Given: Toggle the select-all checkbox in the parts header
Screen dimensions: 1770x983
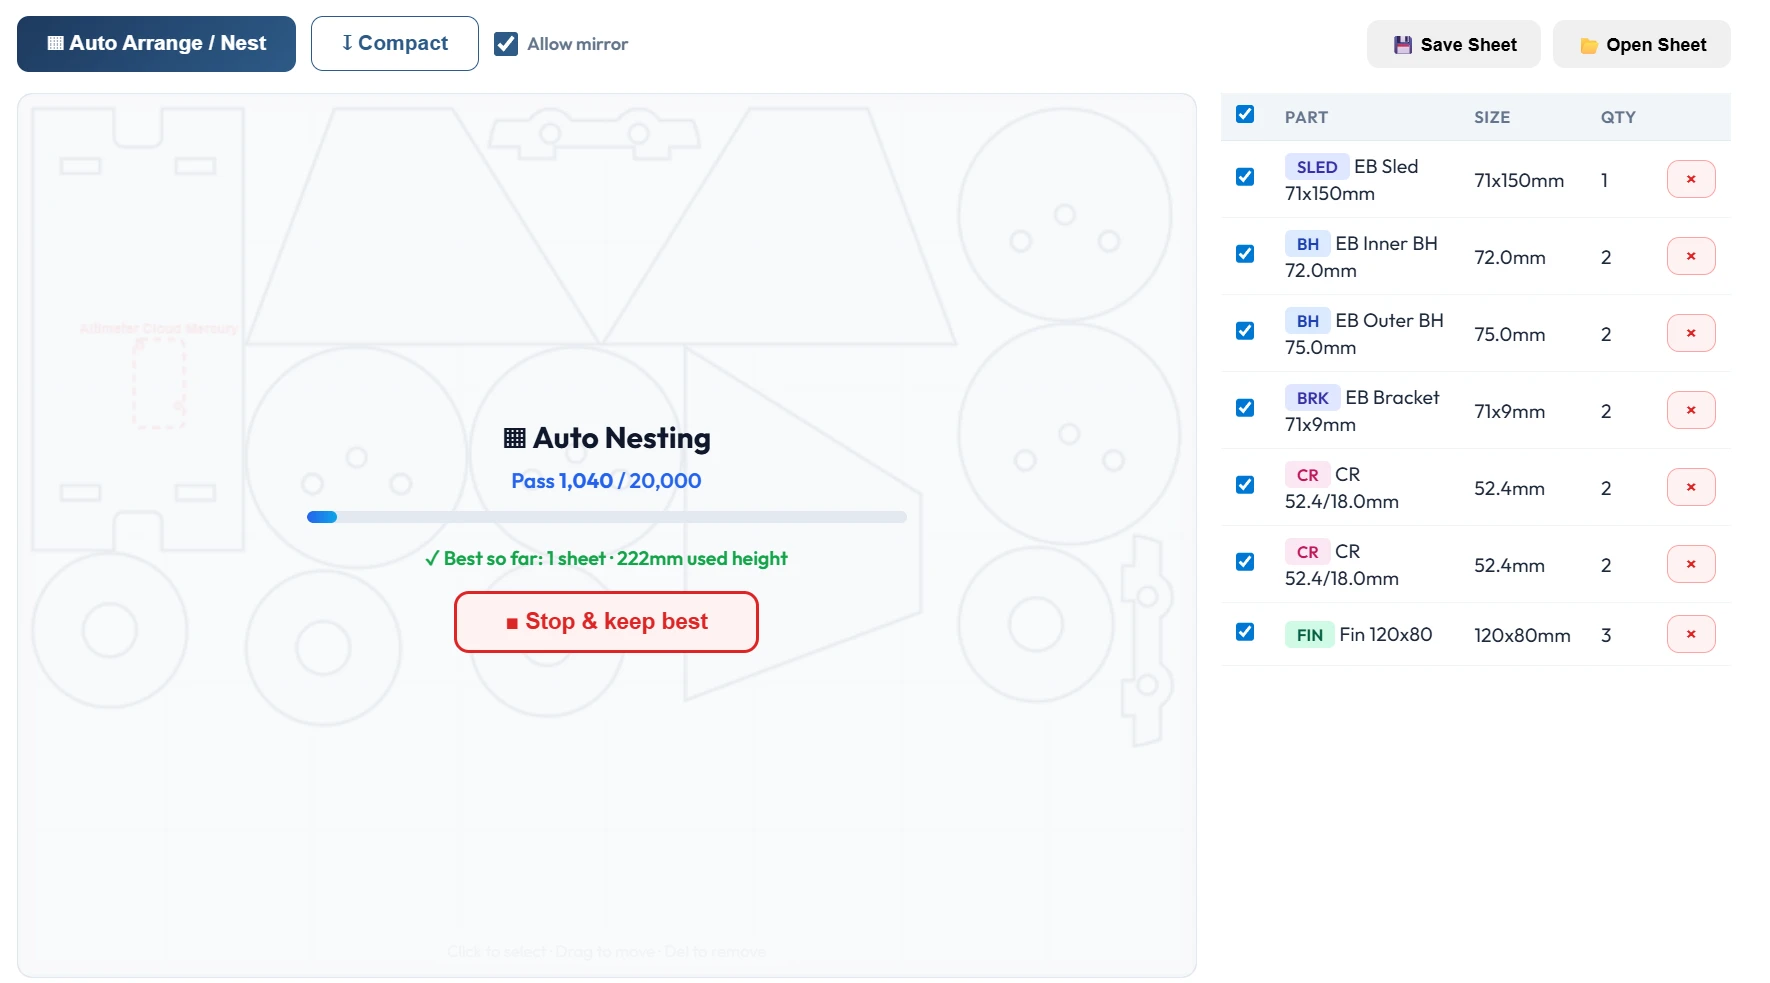Looking at the screenshot, I should (x=1244, y=115).
